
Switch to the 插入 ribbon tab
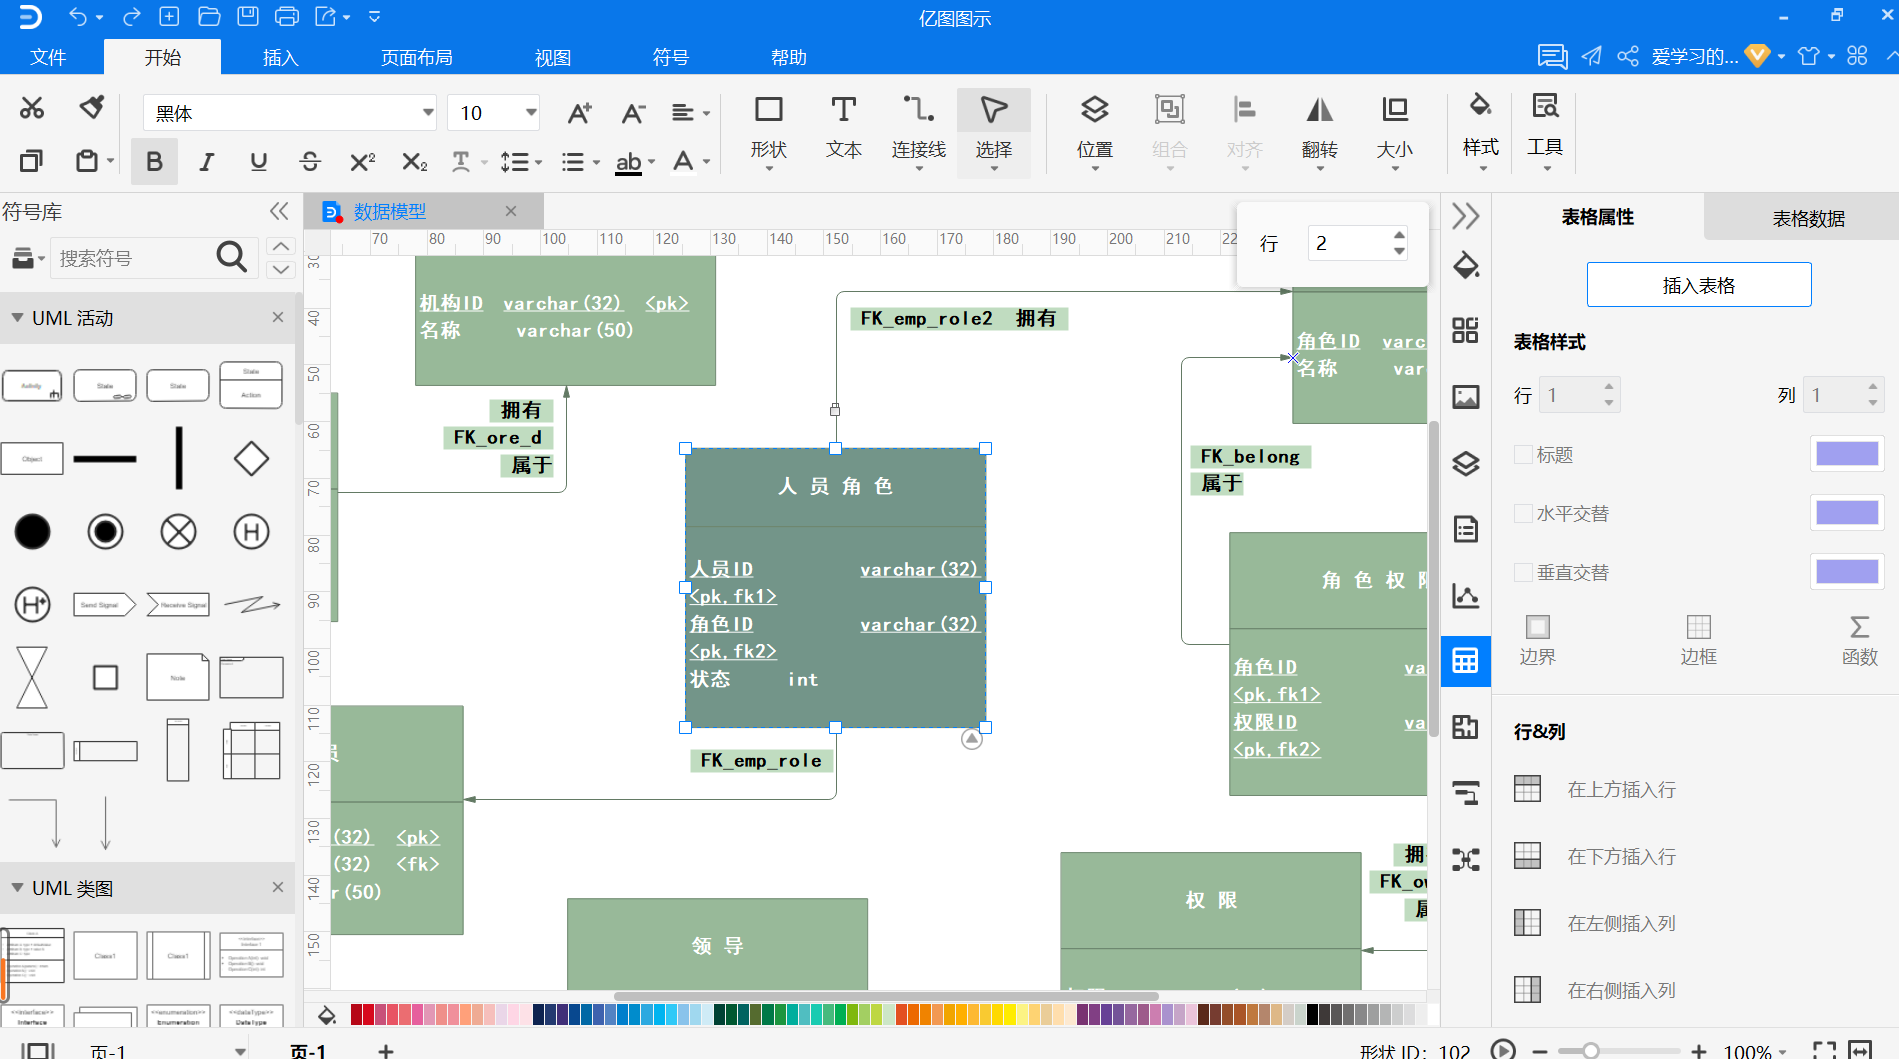coord(280,57)
